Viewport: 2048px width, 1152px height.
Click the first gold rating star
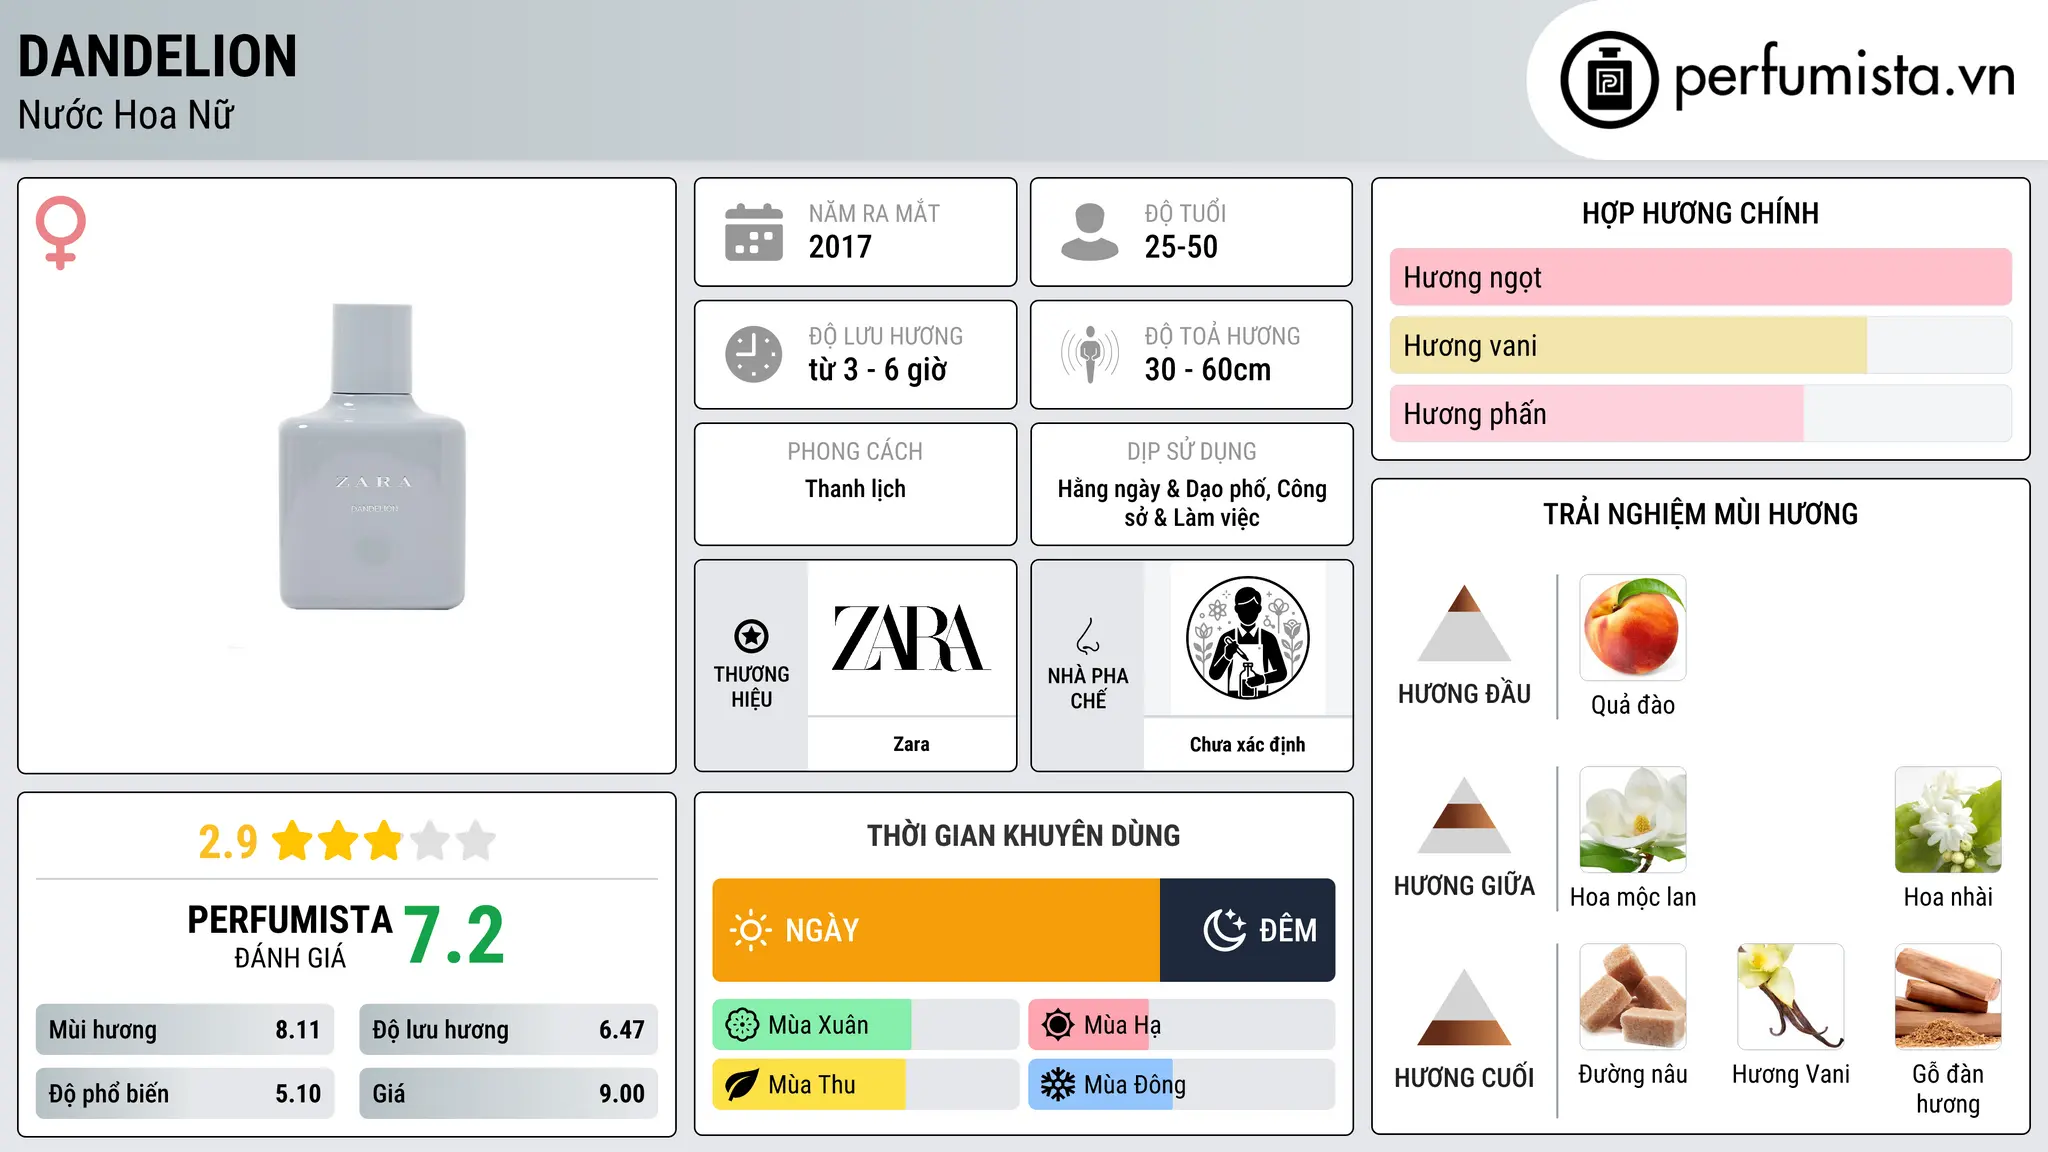pyautogui.click(x=293, y=841)
